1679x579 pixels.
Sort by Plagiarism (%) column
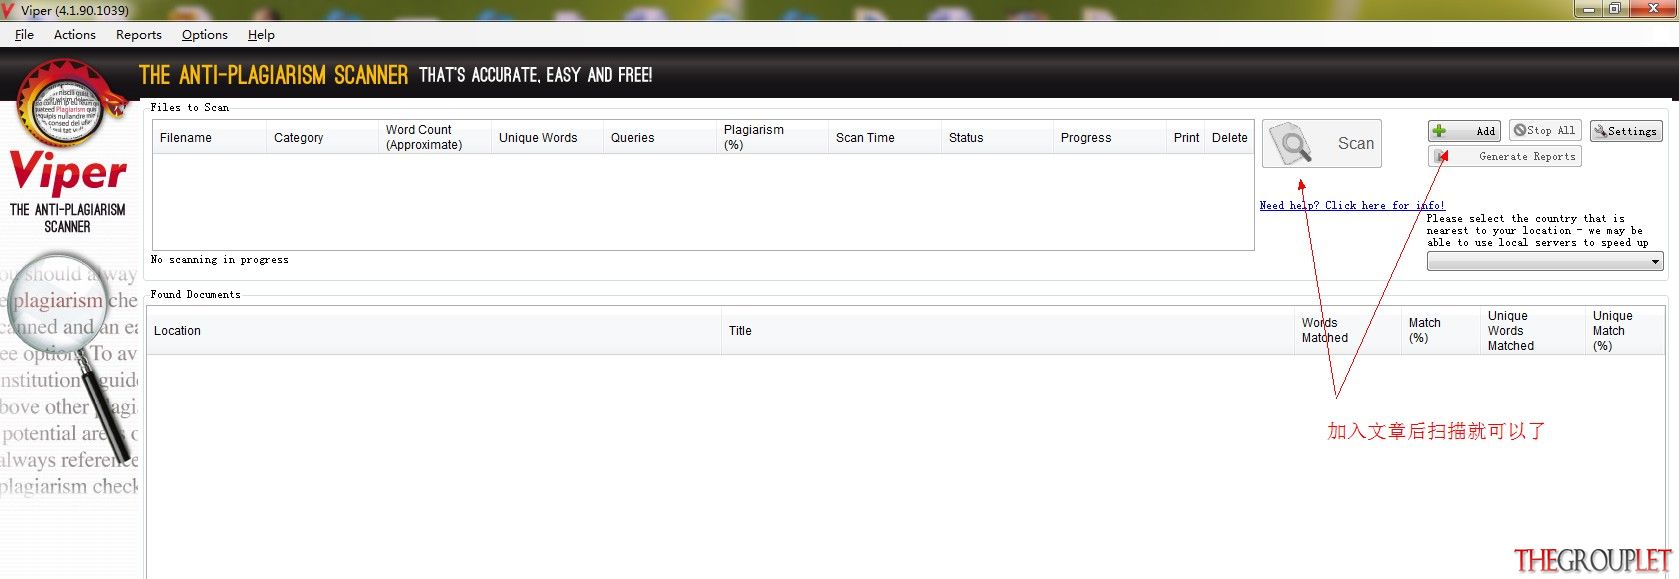[x=773, y=138]
